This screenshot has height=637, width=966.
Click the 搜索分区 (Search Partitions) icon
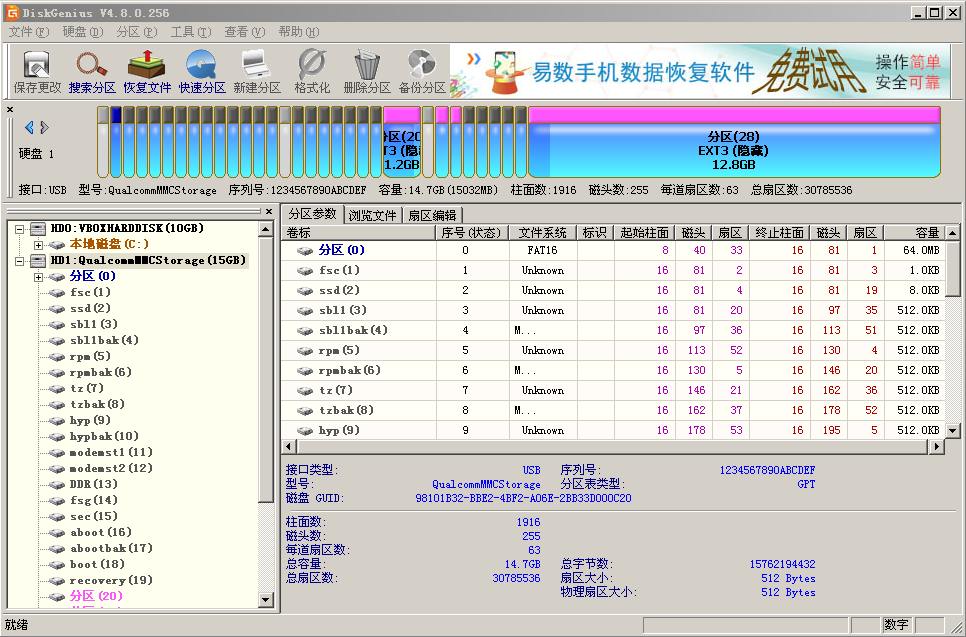click(92, 71)
